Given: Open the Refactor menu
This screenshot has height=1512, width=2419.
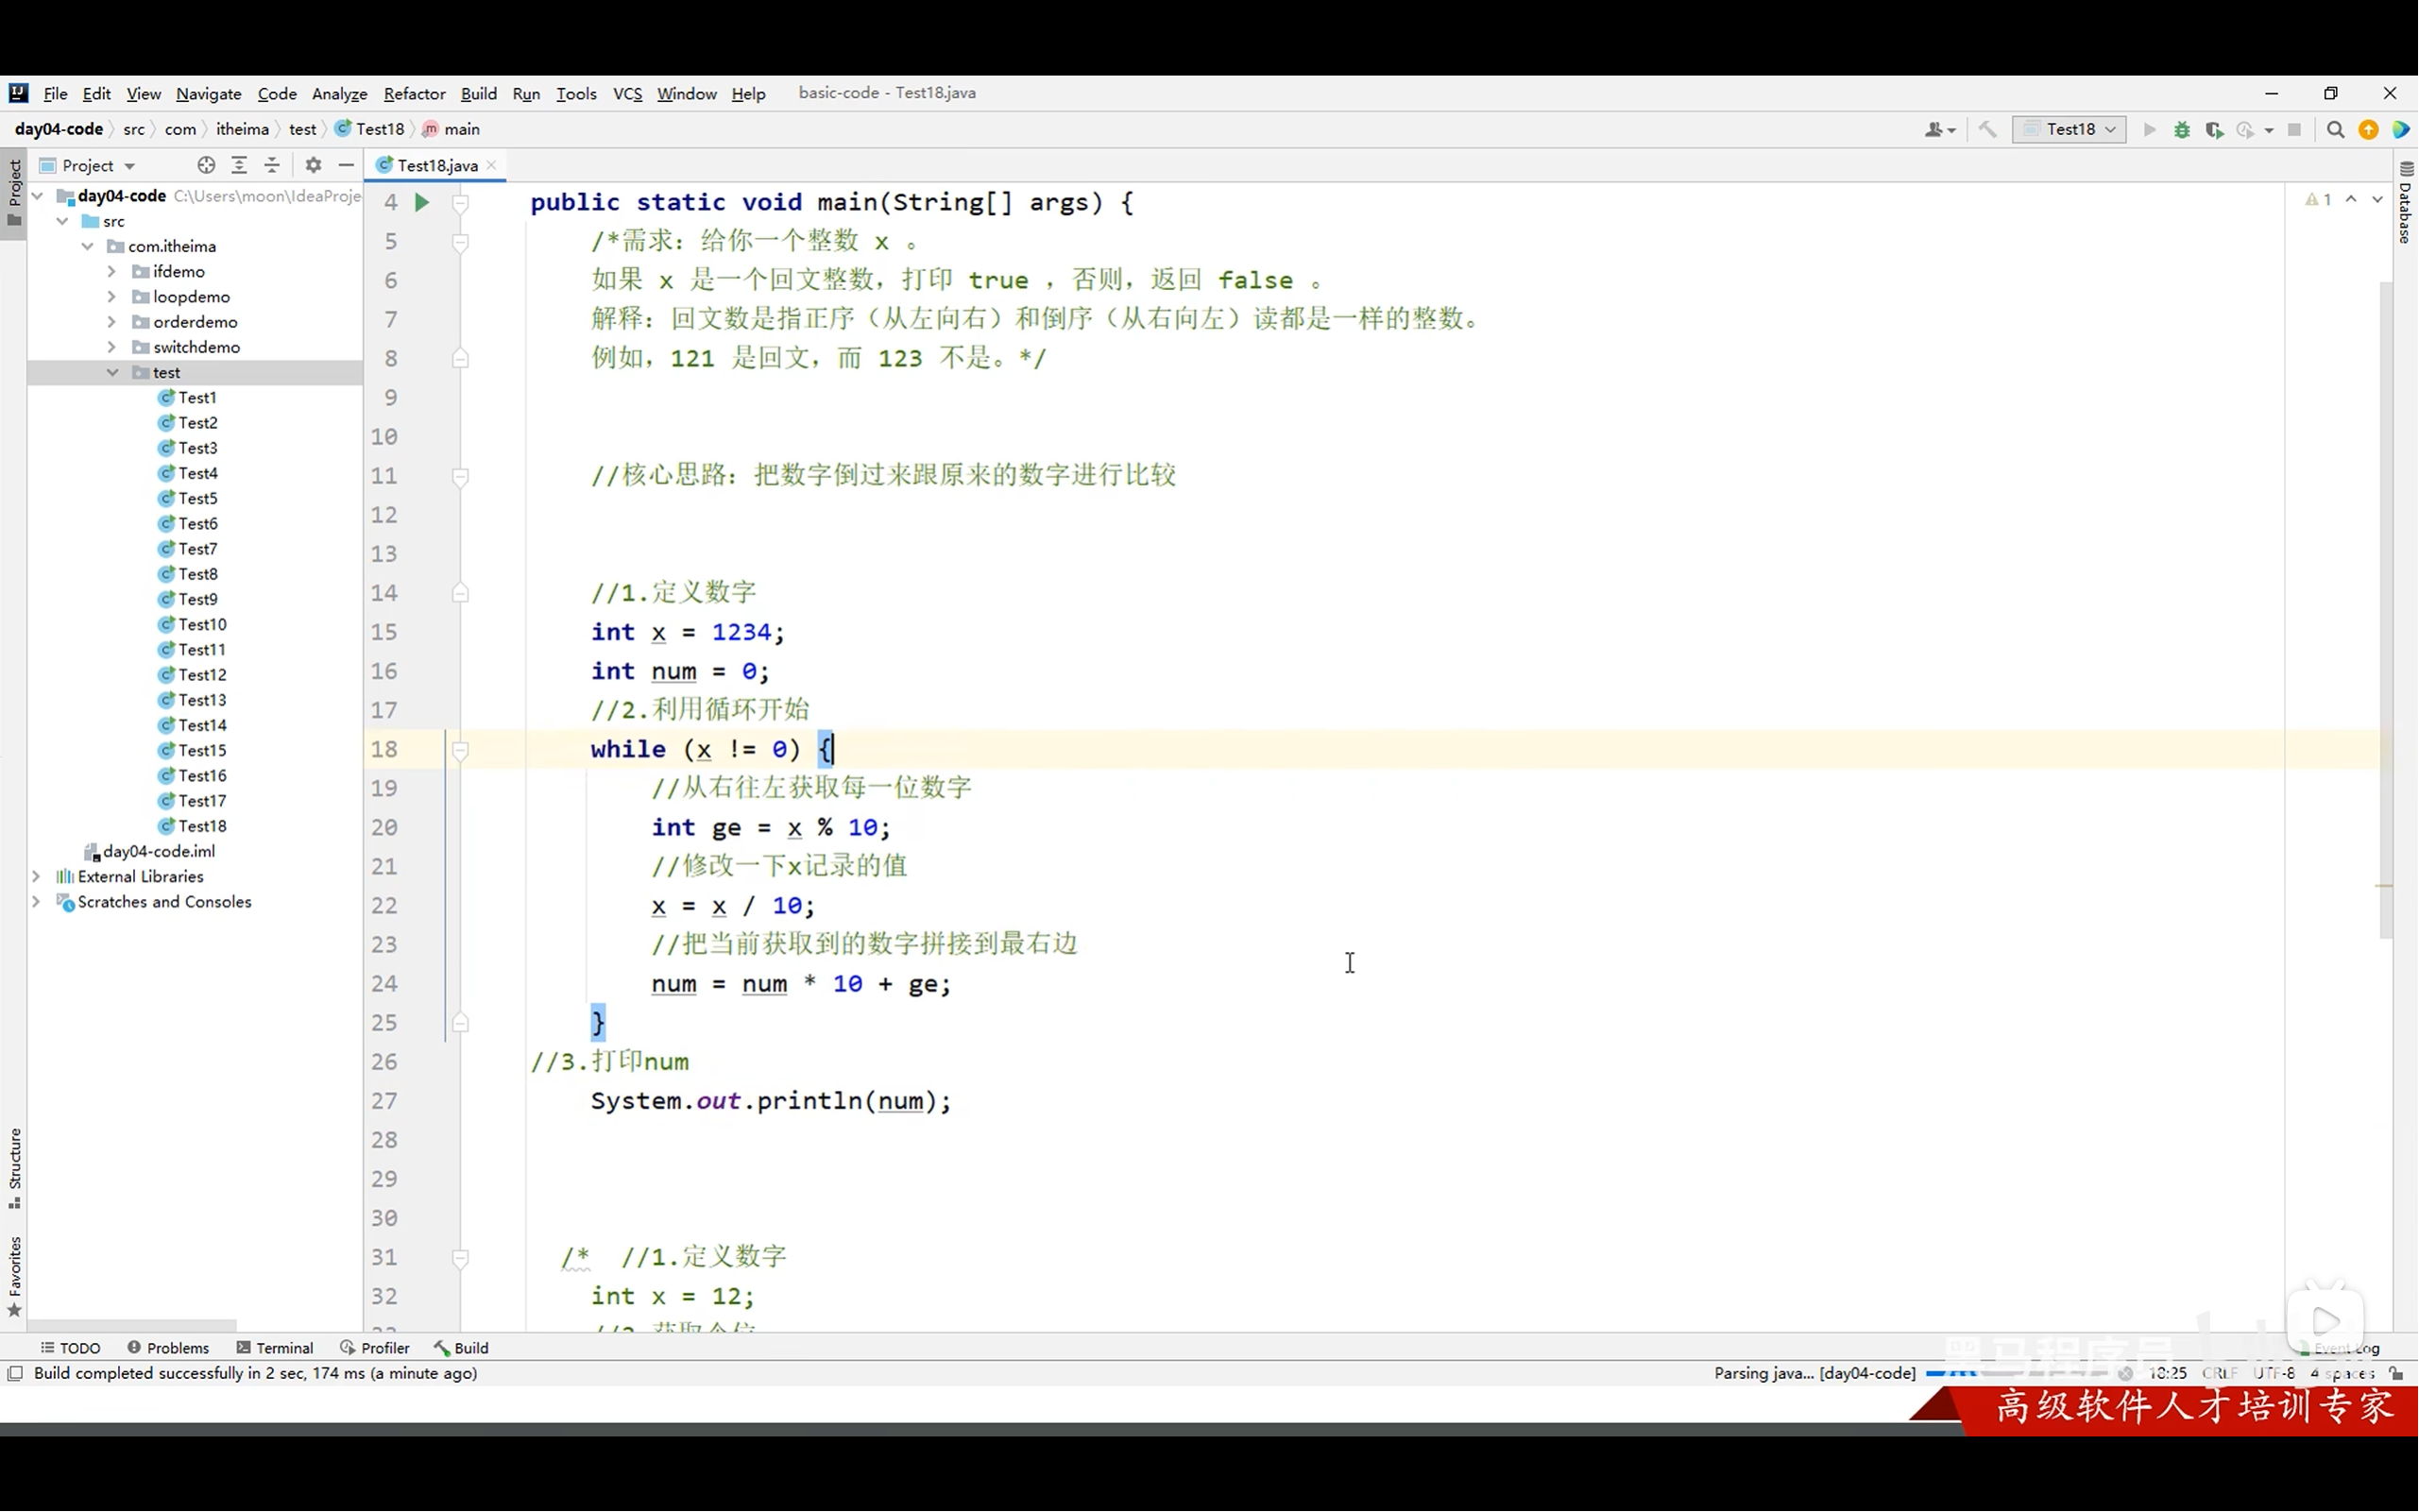Looking at the screenshot, I should point(414,94).
